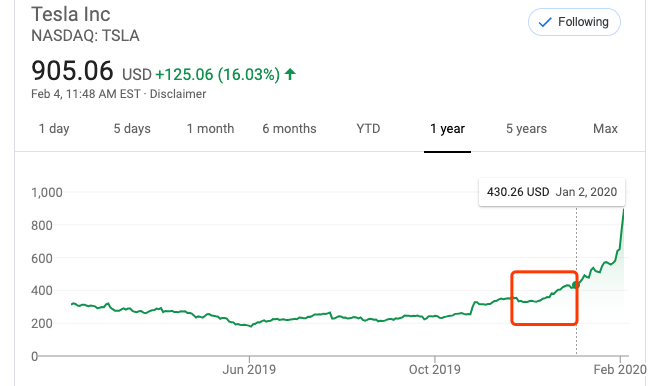Click the green data point on chart

pos(576,285)
